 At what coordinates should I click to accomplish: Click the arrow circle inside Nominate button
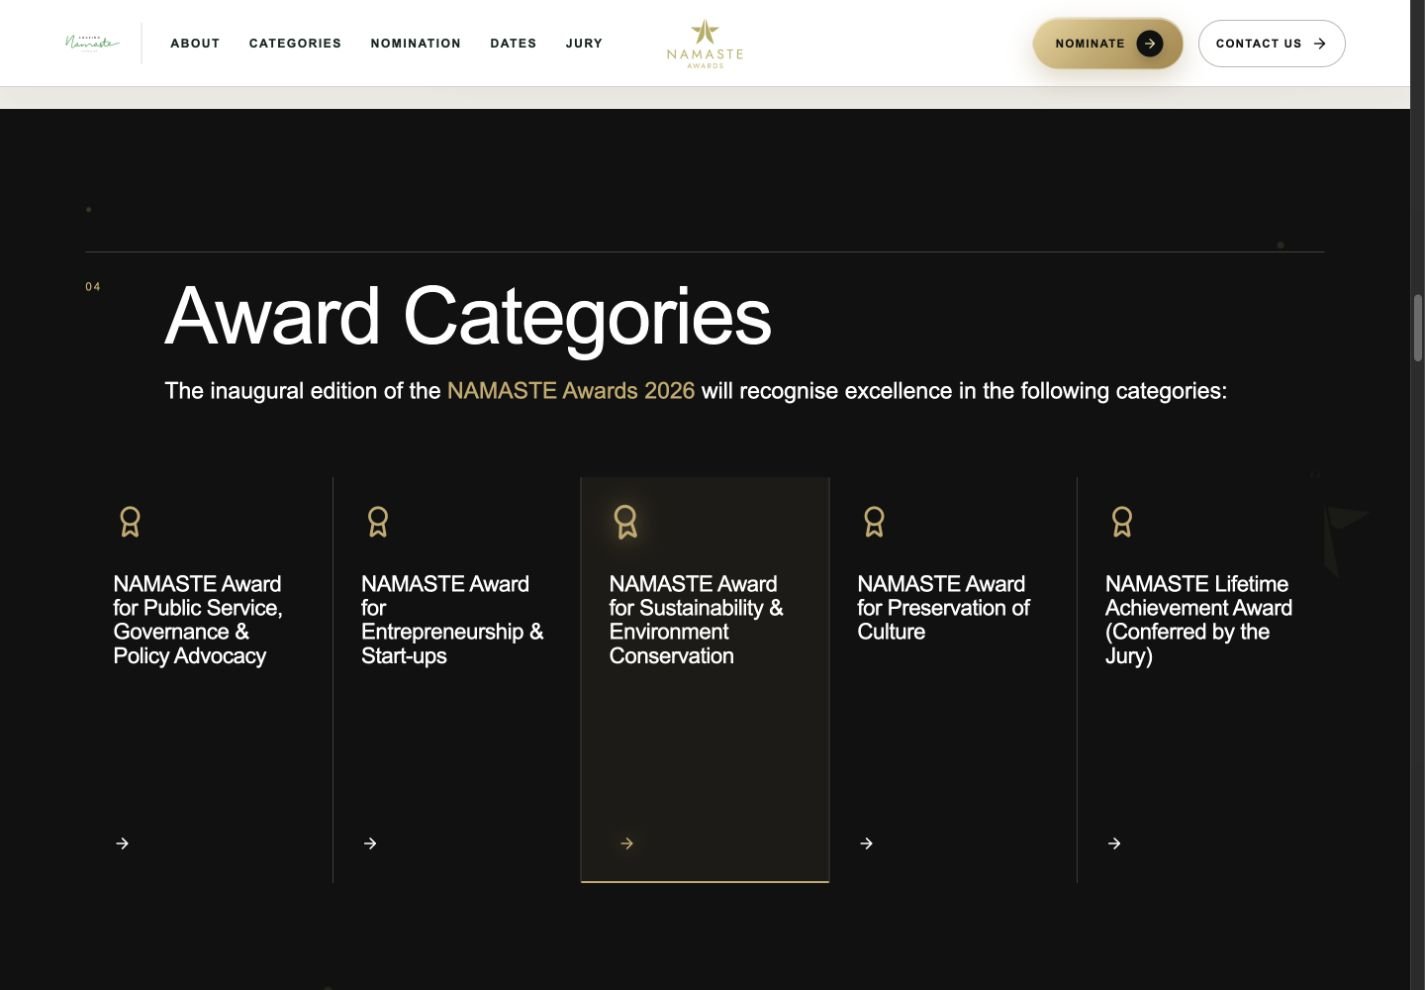1150,44
